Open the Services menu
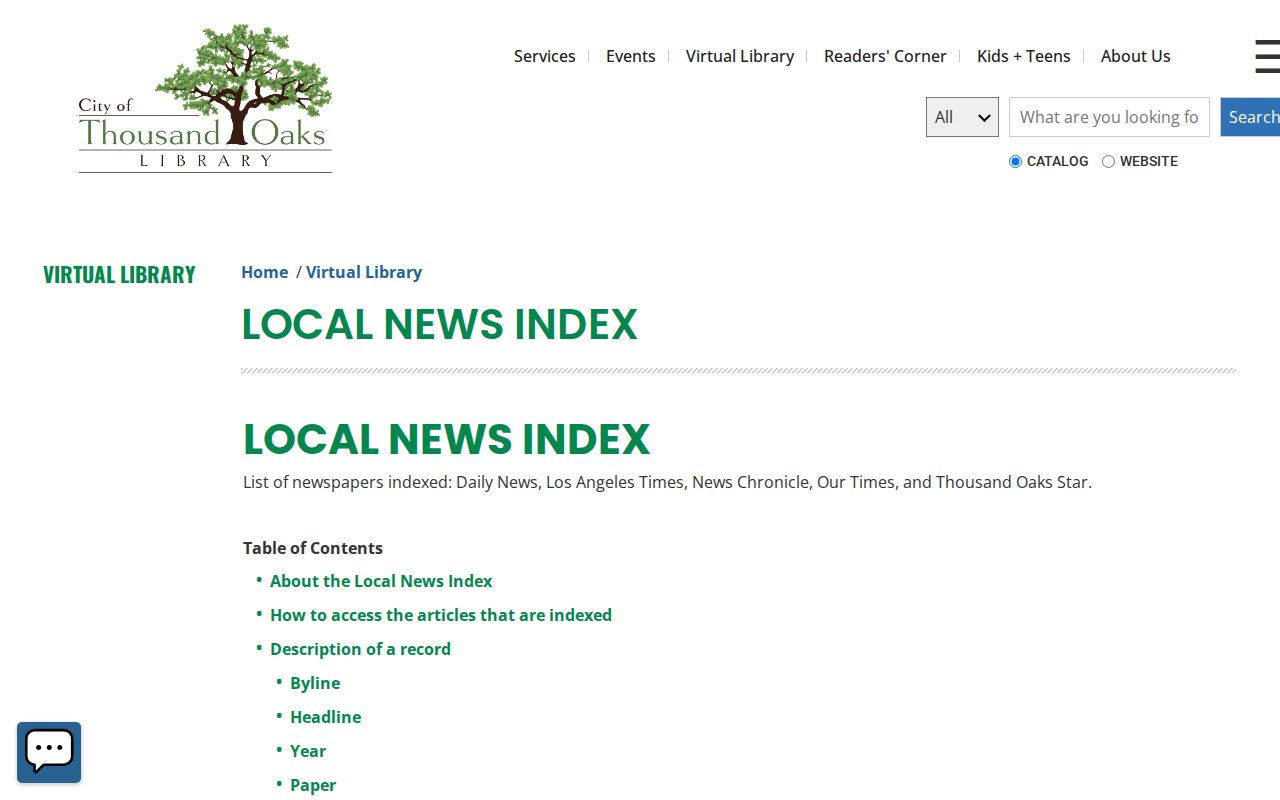Viewport: 1280px width, 800px height. (545, 56)
